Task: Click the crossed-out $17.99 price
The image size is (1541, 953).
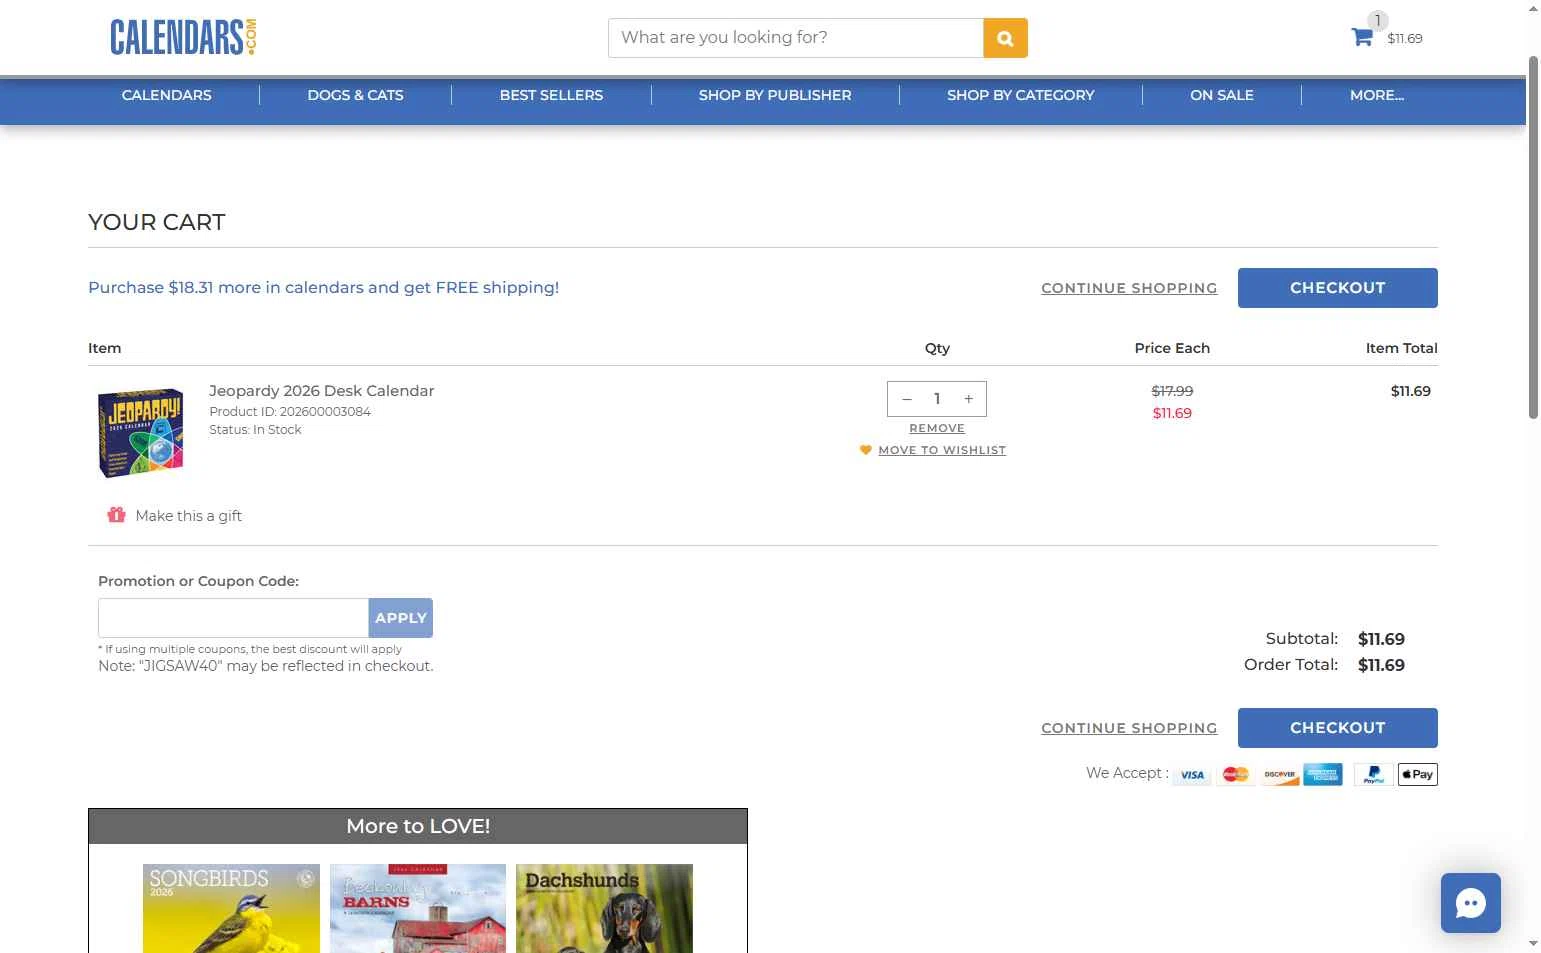Action: [1172, 391]
